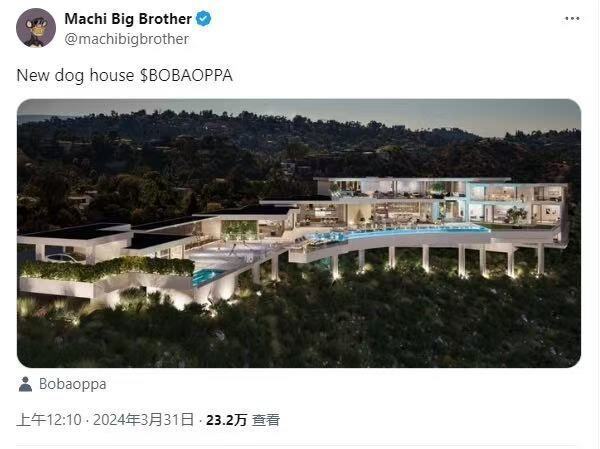The width and height of the screenshot is (600, 449).
Task: Open the three-dot more options menu
Action: pos(572,18)
